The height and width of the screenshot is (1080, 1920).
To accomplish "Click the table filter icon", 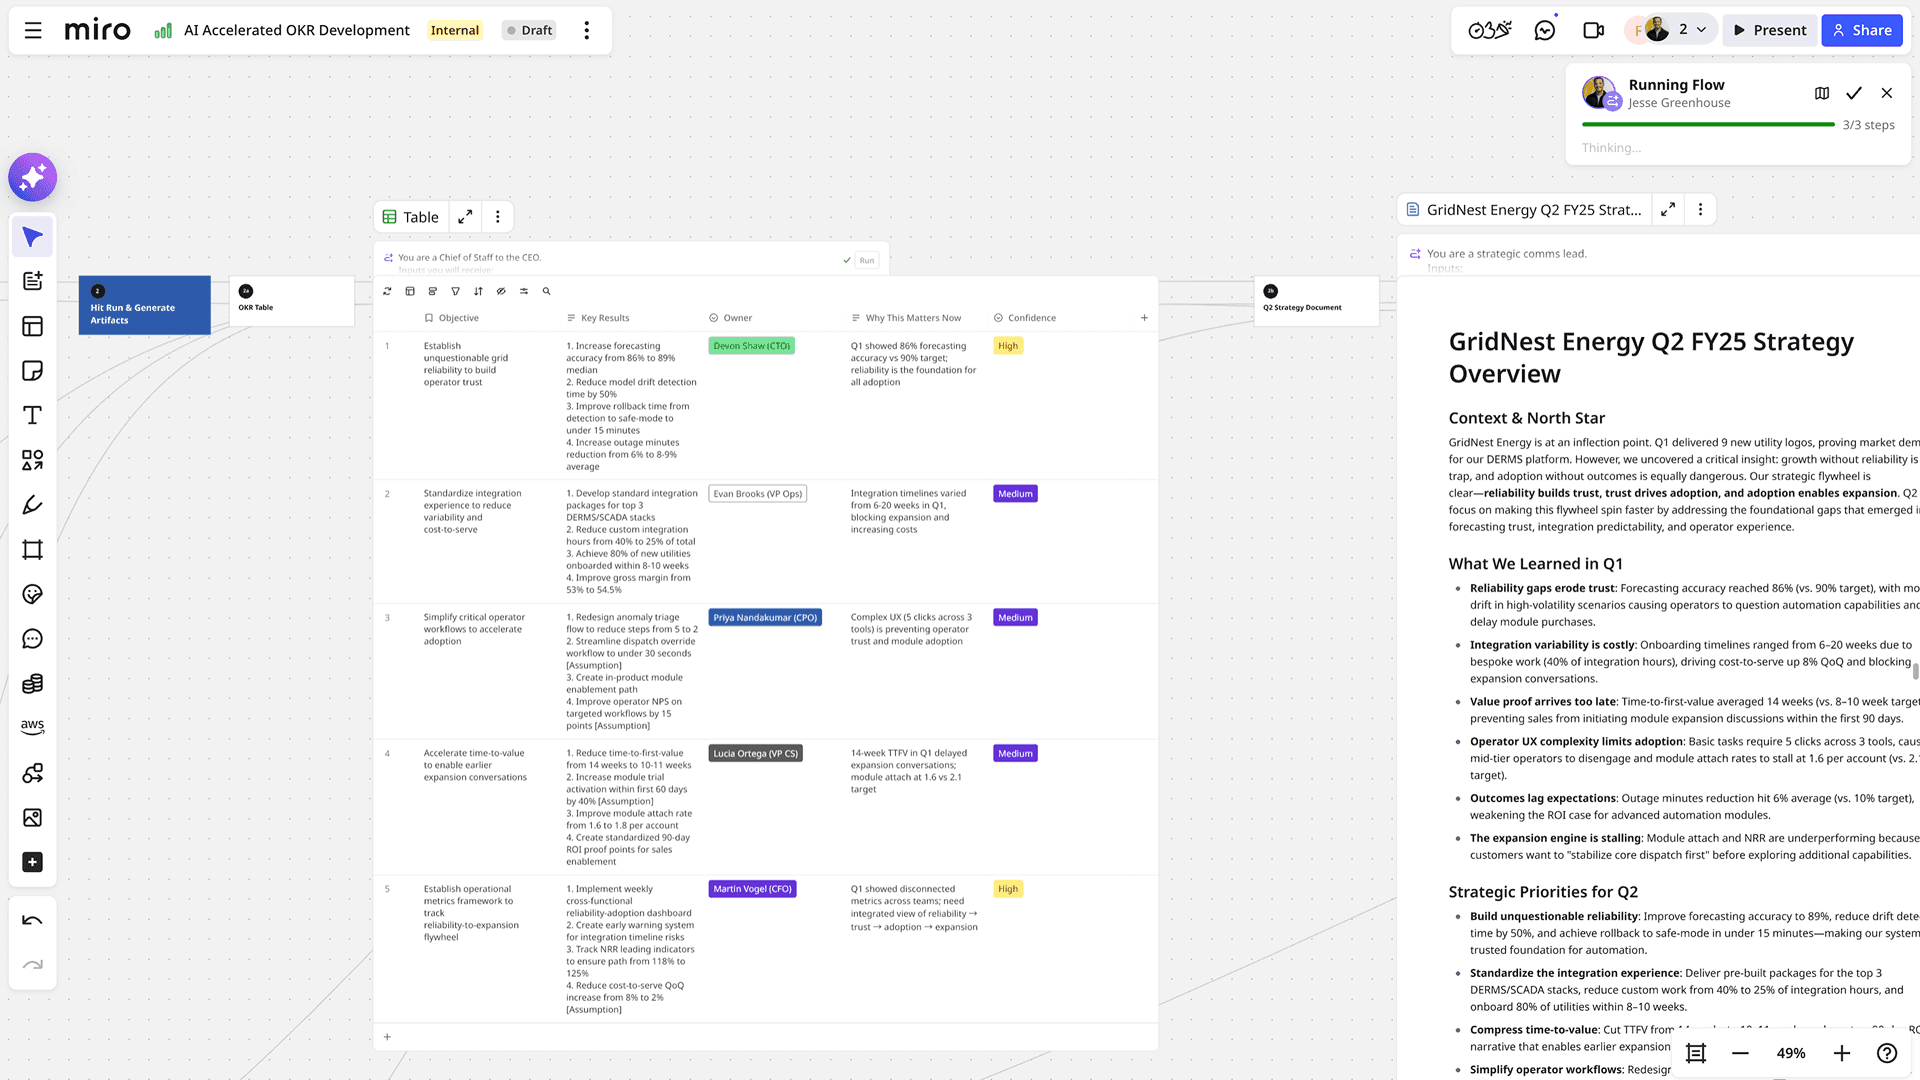I will tap(455, 291).
